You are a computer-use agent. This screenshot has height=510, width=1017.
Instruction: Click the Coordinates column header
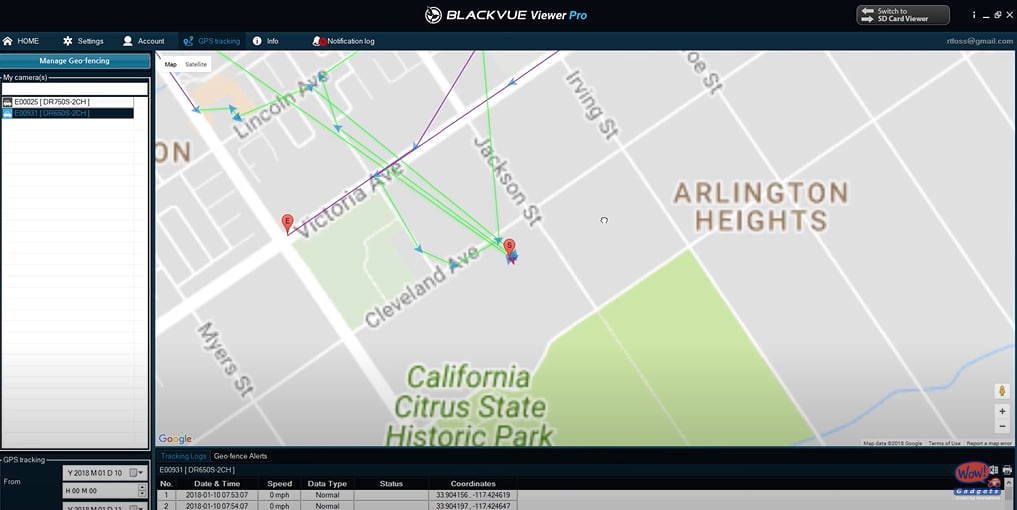click(x=473, y=483)
